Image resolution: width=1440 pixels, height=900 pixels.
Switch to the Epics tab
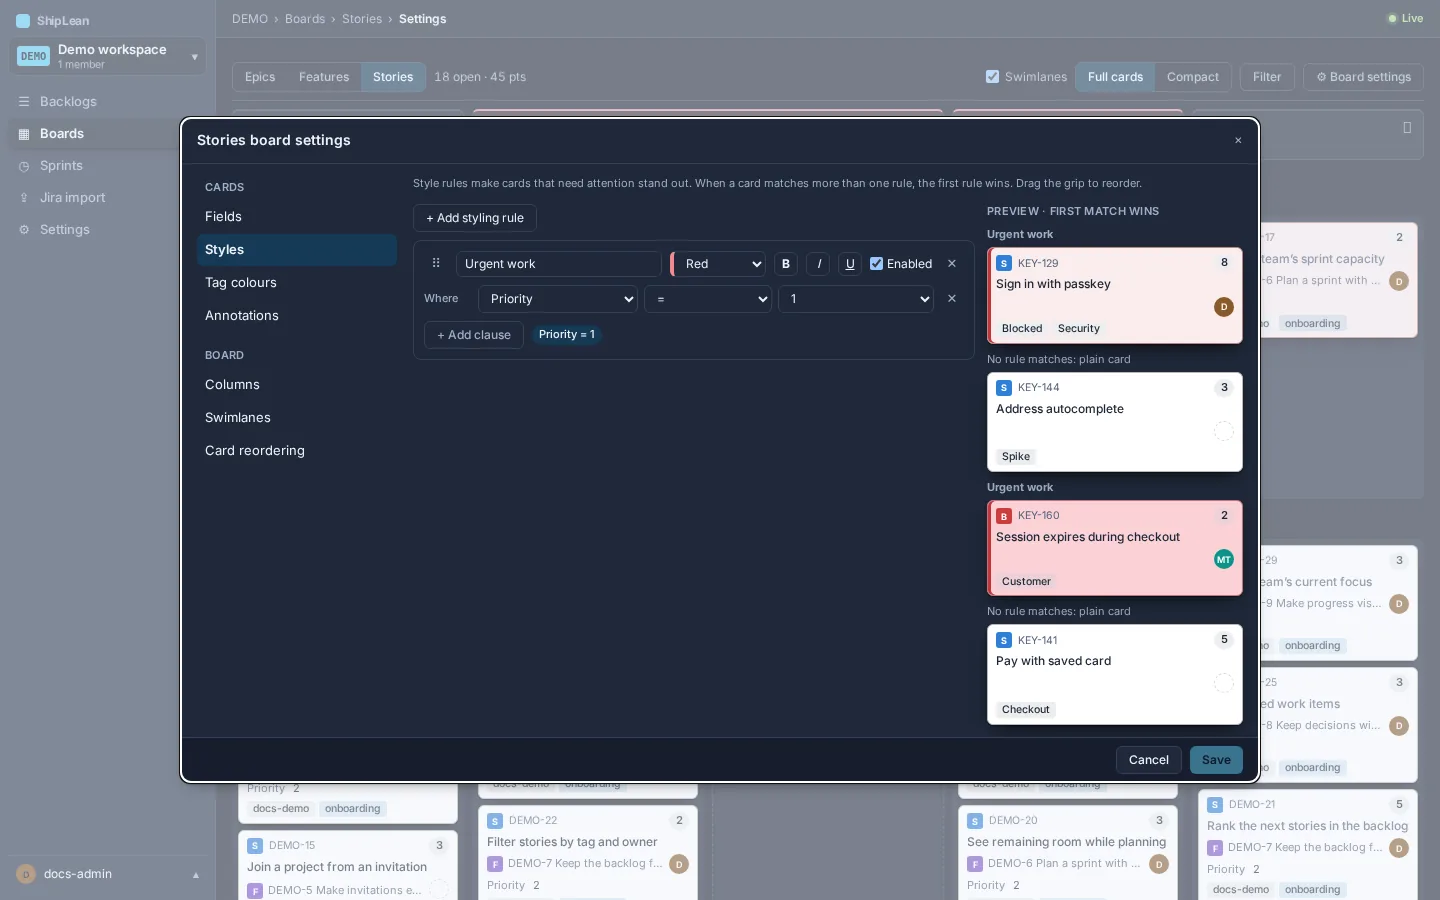coord(260,77)
